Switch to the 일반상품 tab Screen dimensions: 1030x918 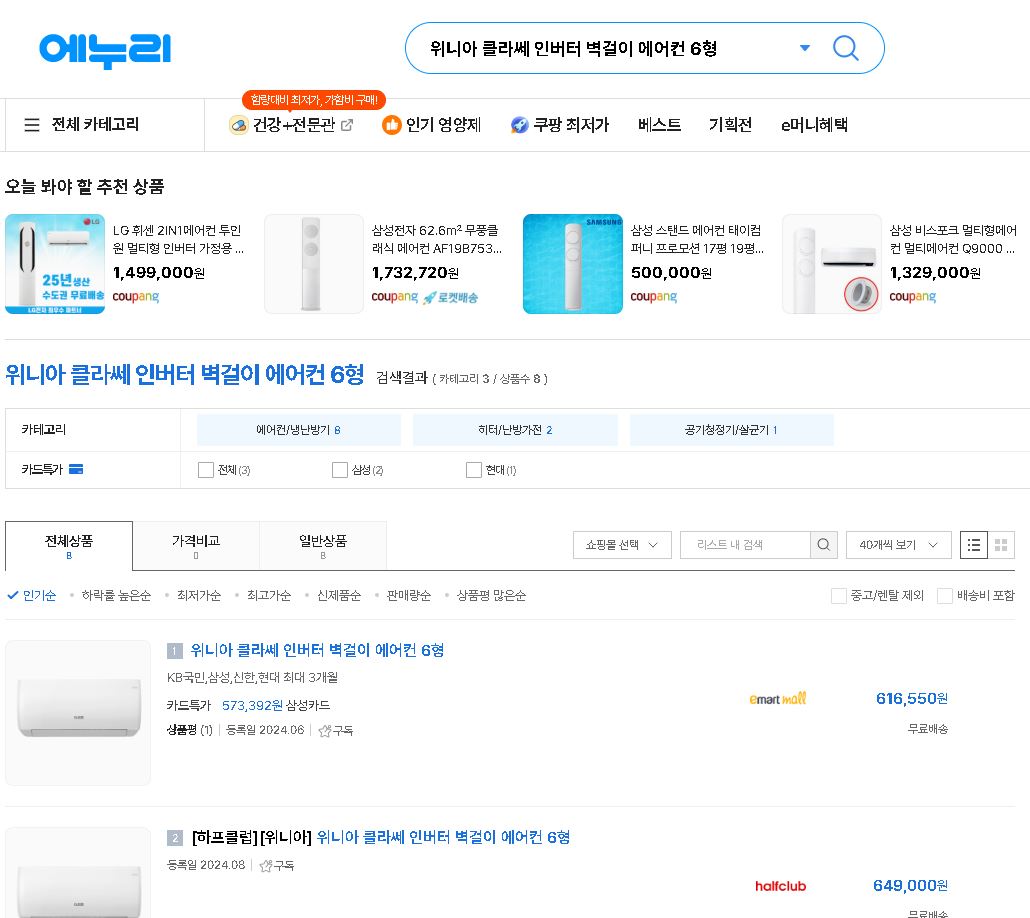coord(323,545)
